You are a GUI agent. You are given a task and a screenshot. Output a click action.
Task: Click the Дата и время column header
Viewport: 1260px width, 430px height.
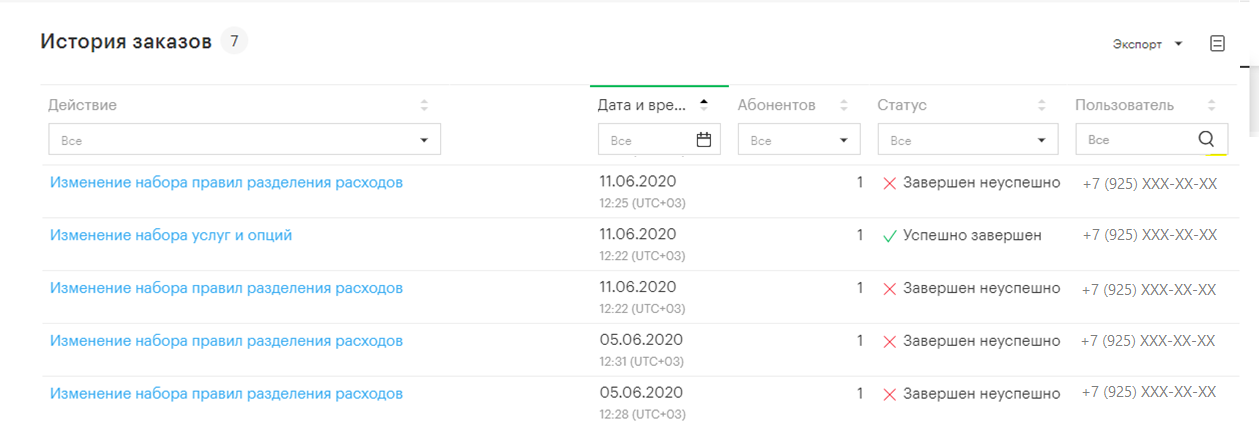coord(642,105)
